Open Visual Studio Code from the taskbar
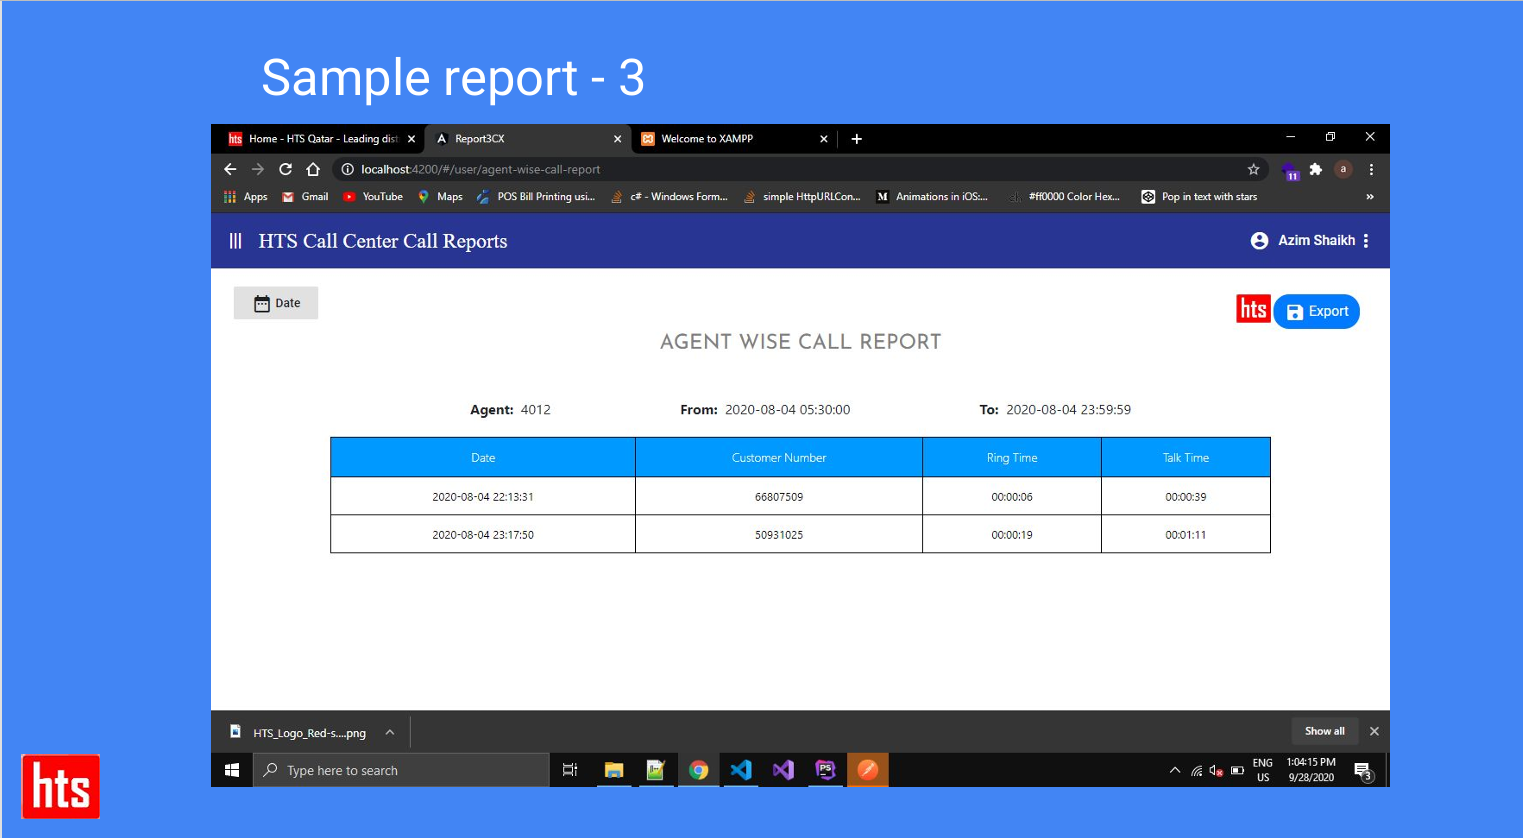 (741, 770)
